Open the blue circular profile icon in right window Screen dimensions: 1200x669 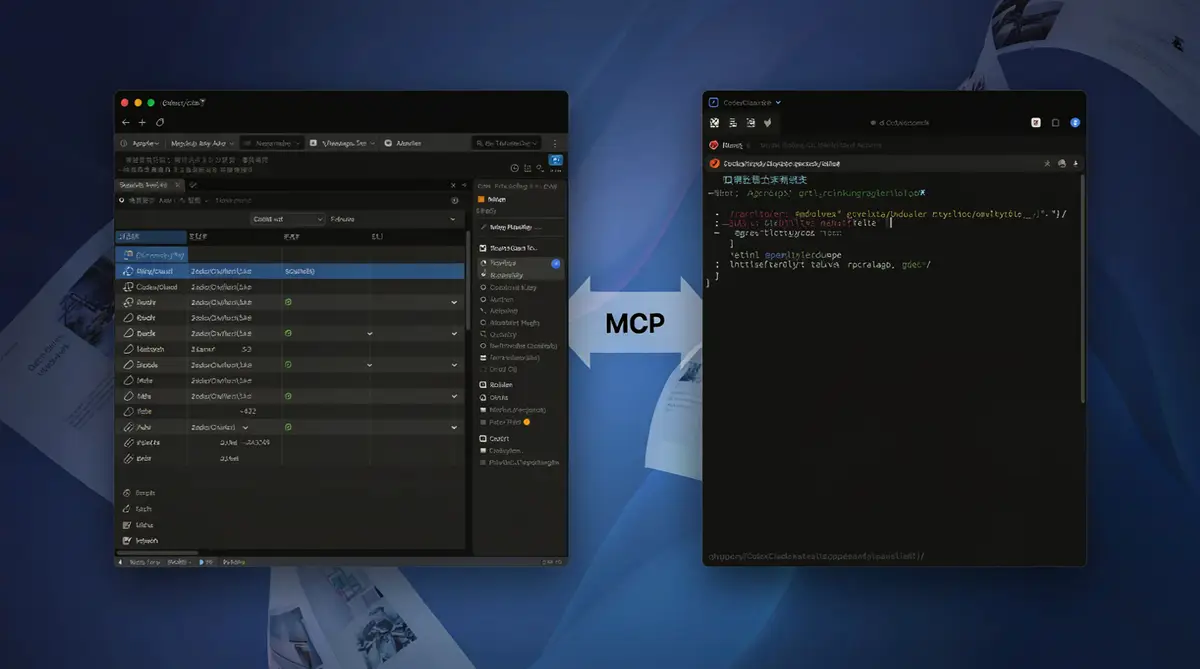(x=1075, y=122)
